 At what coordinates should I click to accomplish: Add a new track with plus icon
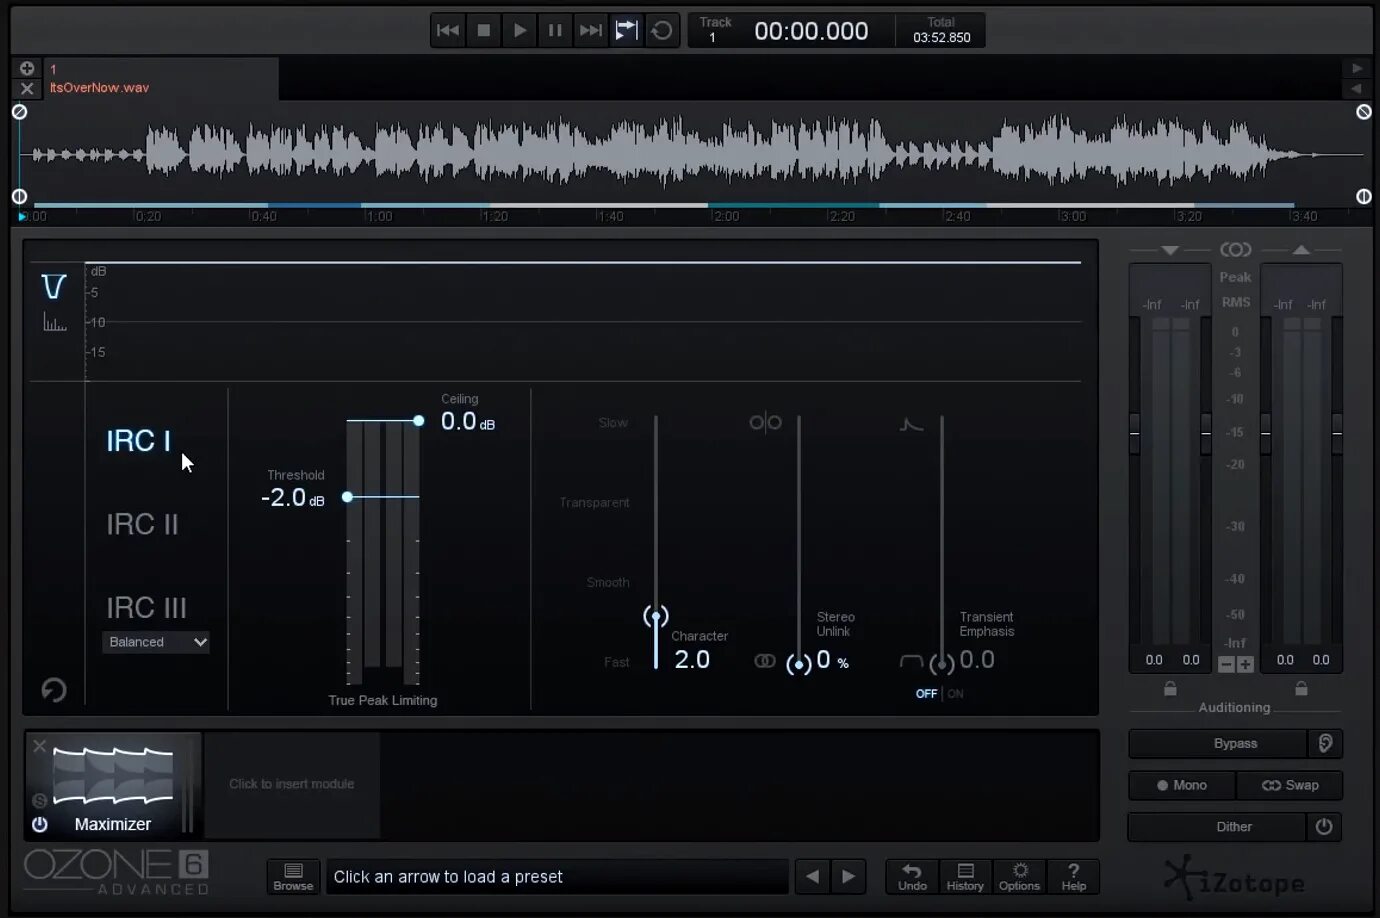(x=27, y=68)
